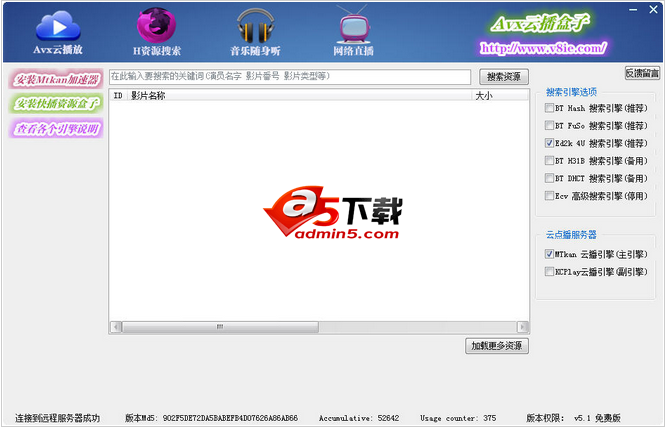The height and width of the screenshot is (427, 666).
Task: Click the horizontal scrollbar right arrow
Action: pos(522,327)
